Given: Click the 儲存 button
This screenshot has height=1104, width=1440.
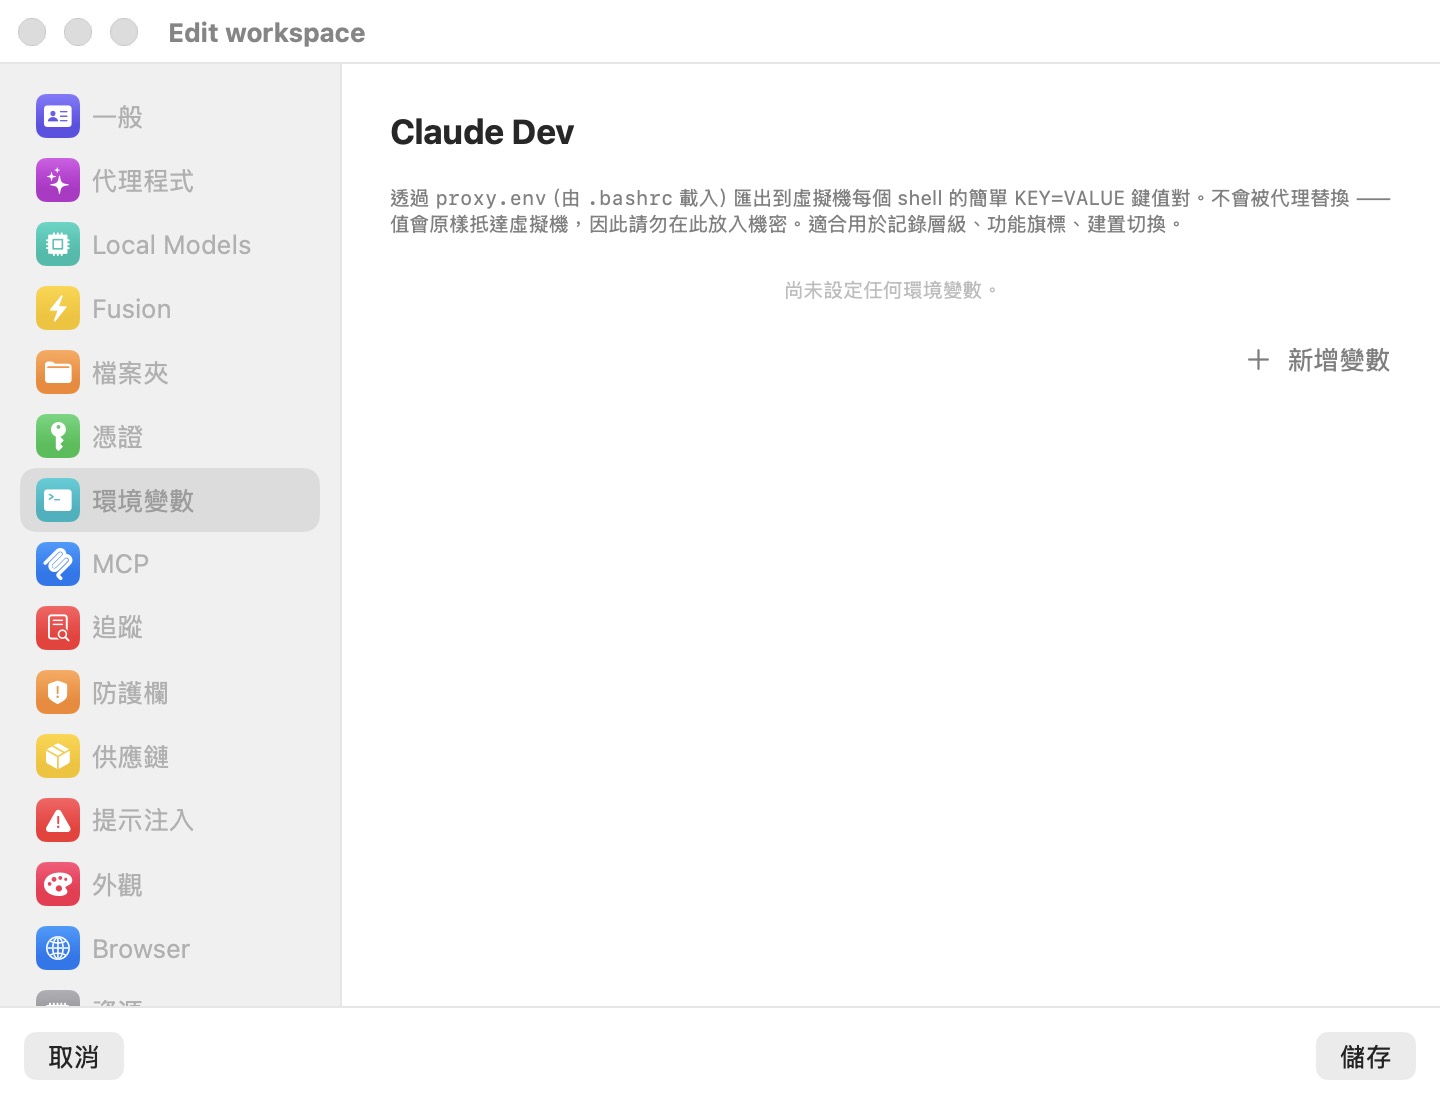Looking at the screenshot, I should point(1365,1056).
